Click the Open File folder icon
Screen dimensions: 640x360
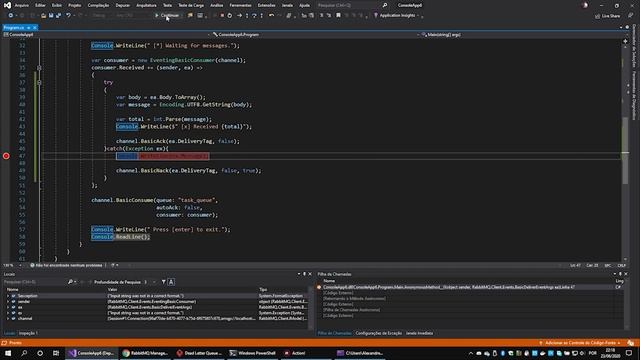43,16
